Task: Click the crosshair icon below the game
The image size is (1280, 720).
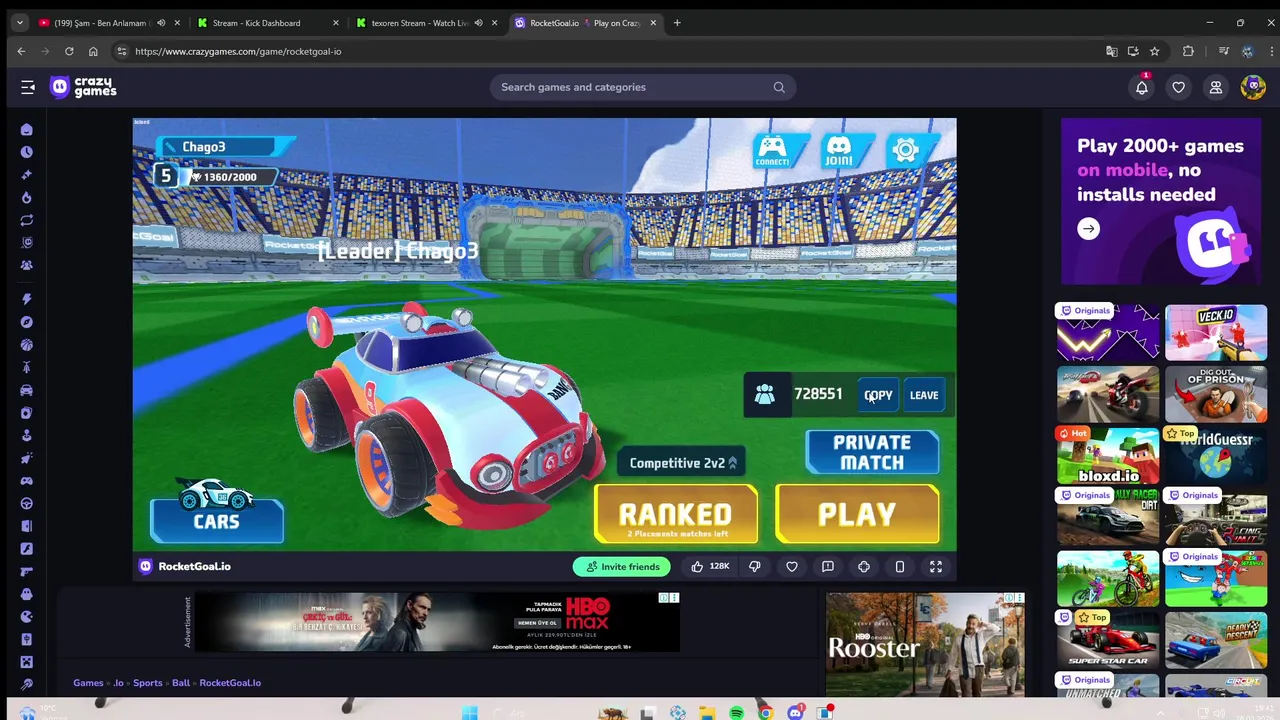Action: pyautogui.click(x=864, y=567)
